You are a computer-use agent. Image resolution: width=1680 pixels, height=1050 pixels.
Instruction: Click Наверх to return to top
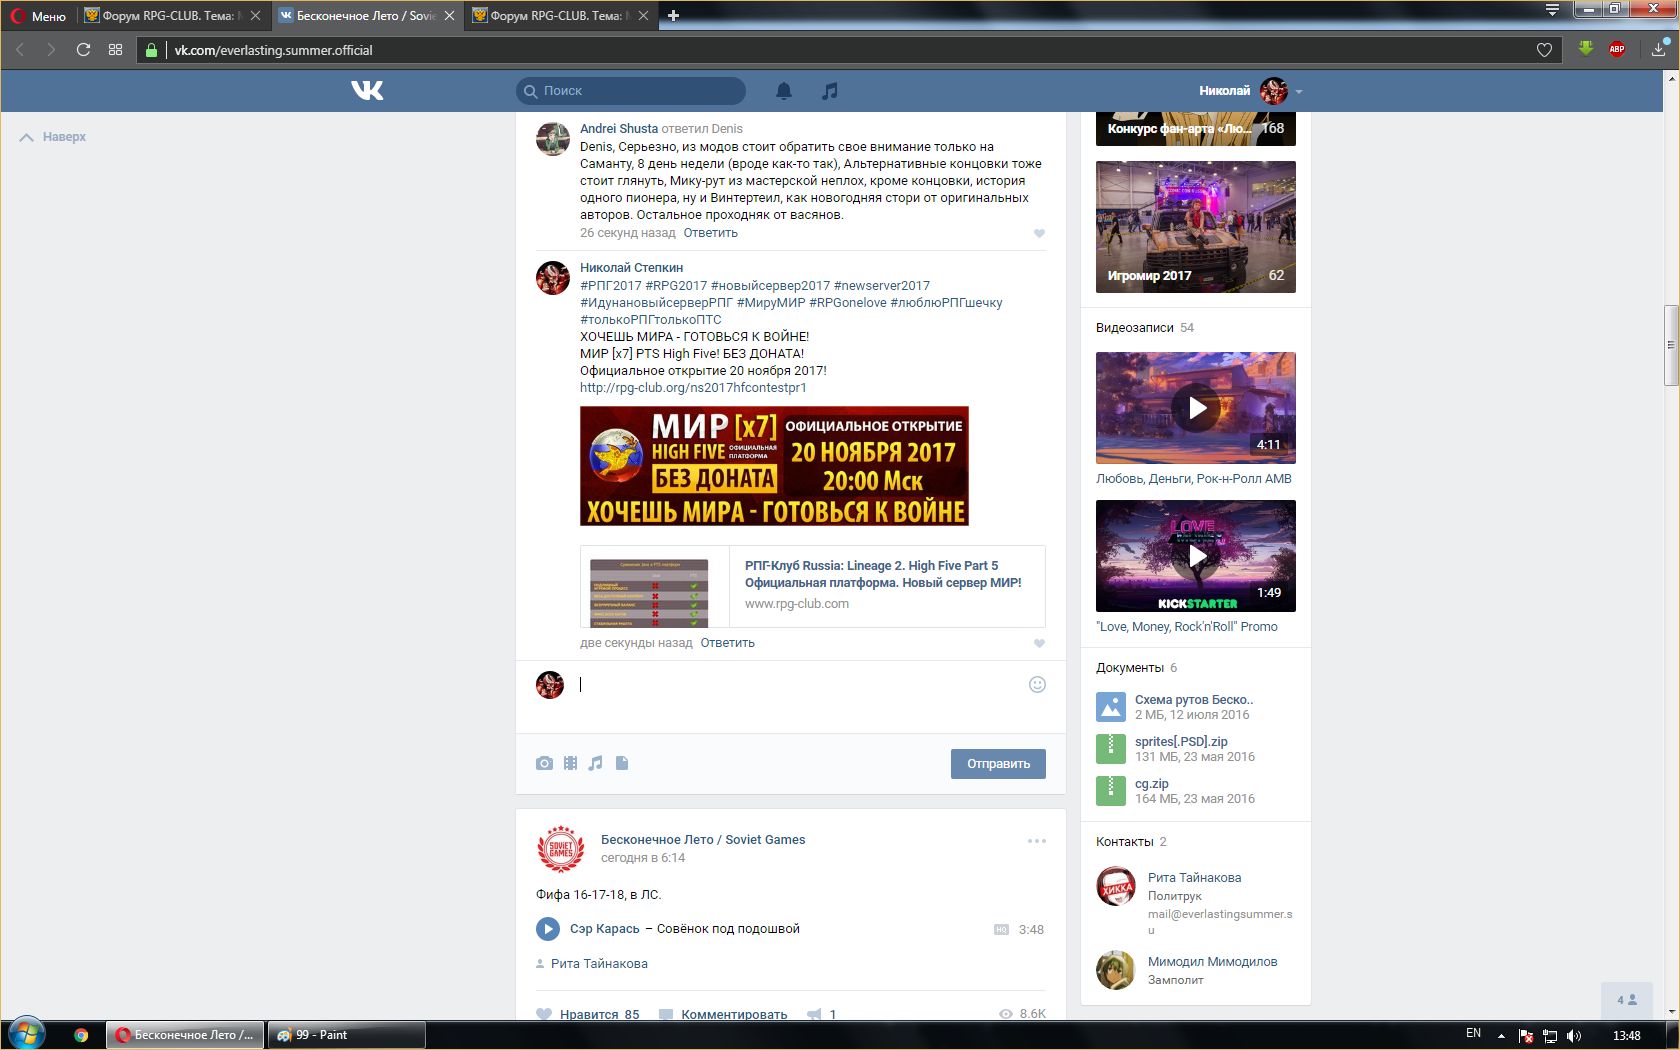(53, 137)
